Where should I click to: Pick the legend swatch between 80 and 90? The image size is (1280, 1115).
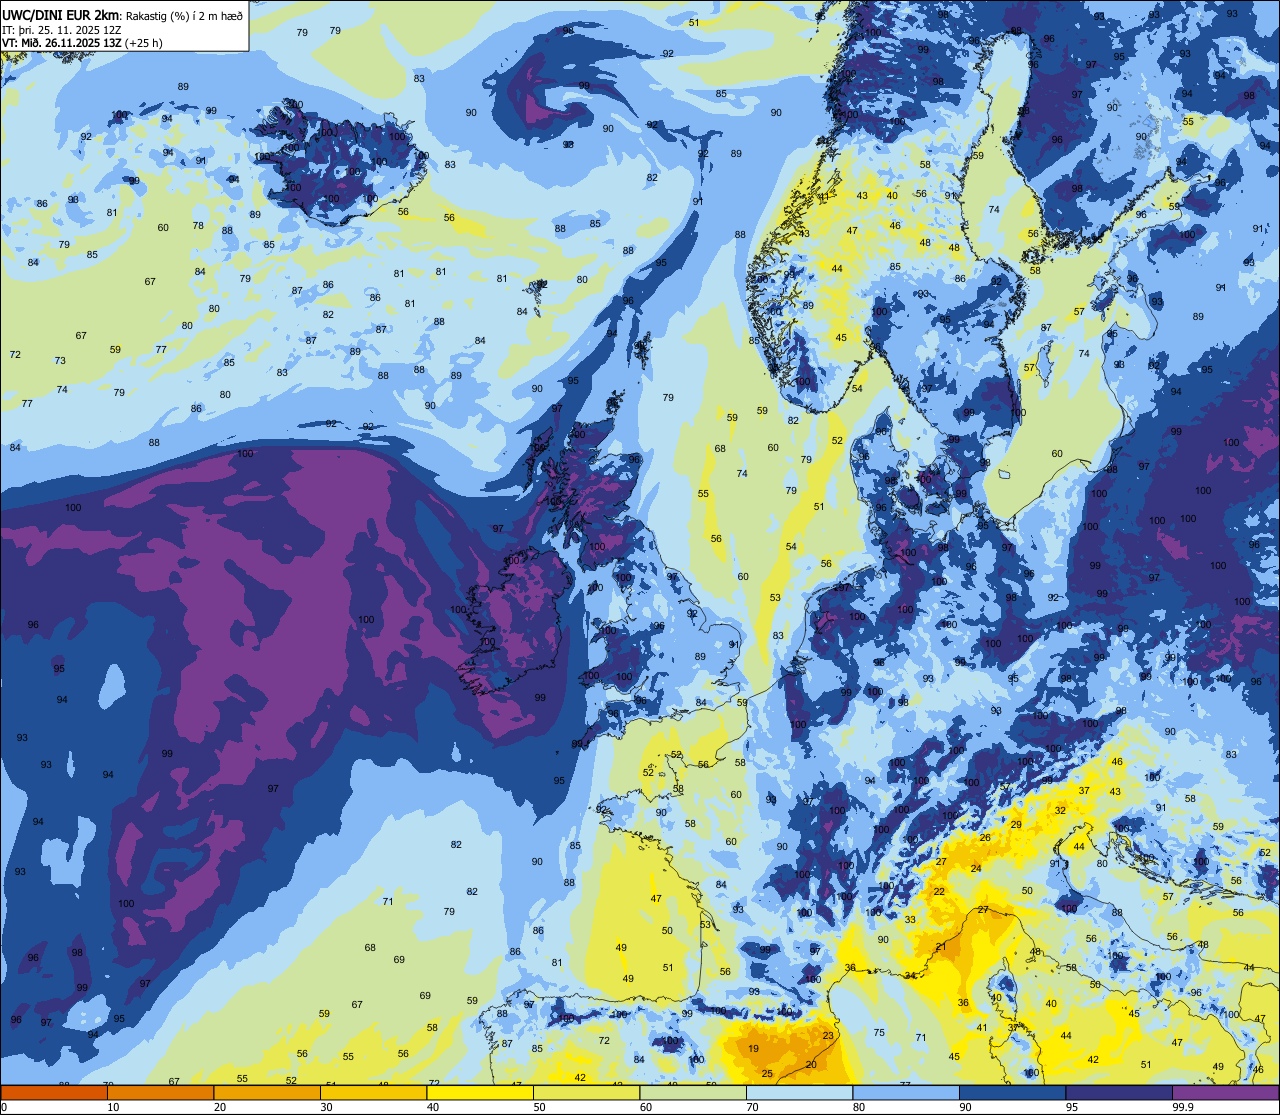pos(906,1092)
